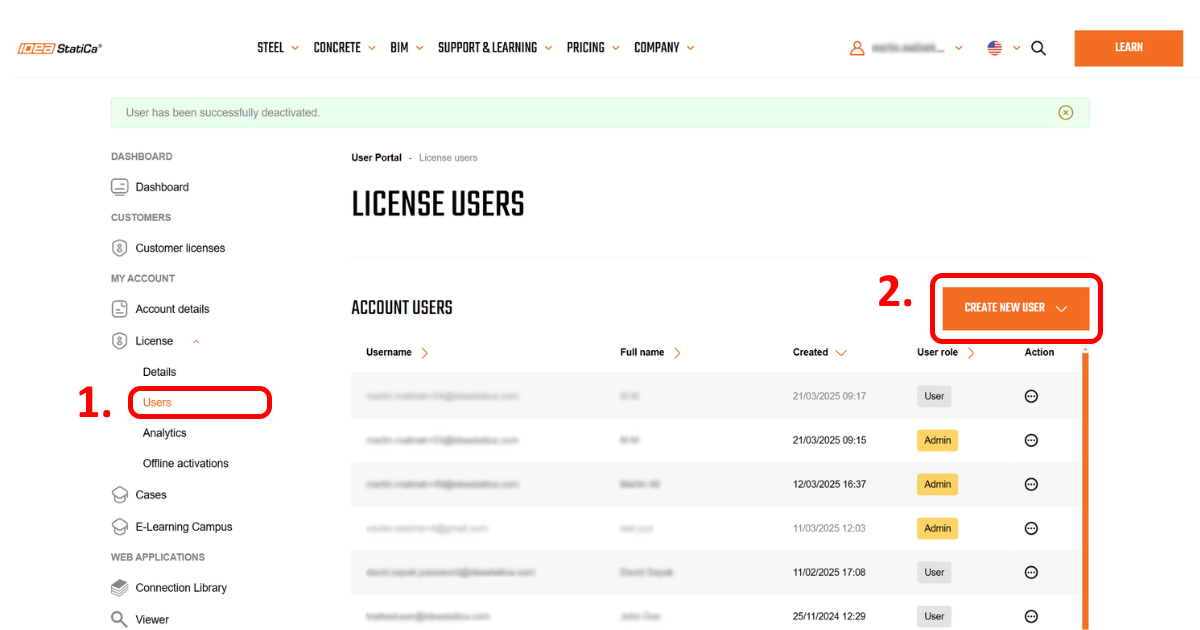Sort the table by Created date arrow
The image size is (1200, 630).
841,353
